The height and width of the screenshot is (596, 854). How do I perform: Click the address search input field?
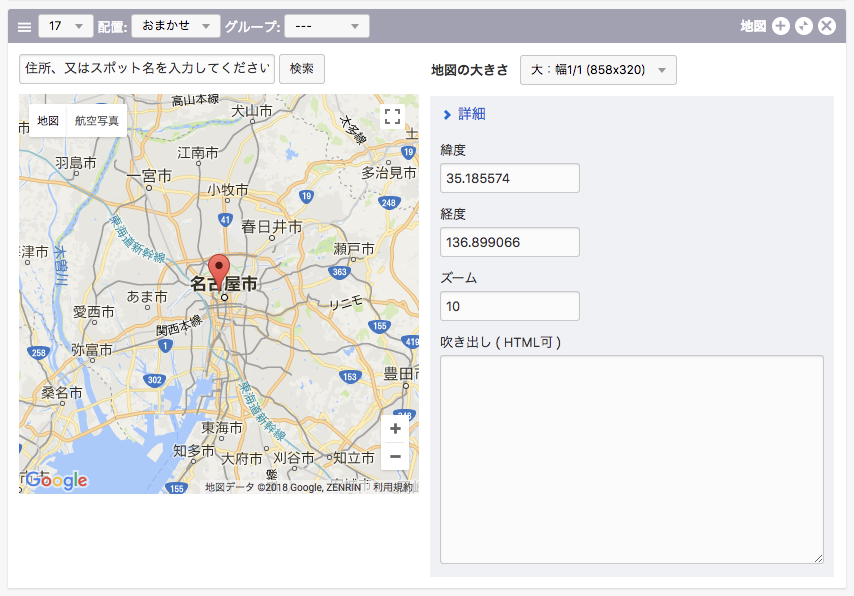146,69
